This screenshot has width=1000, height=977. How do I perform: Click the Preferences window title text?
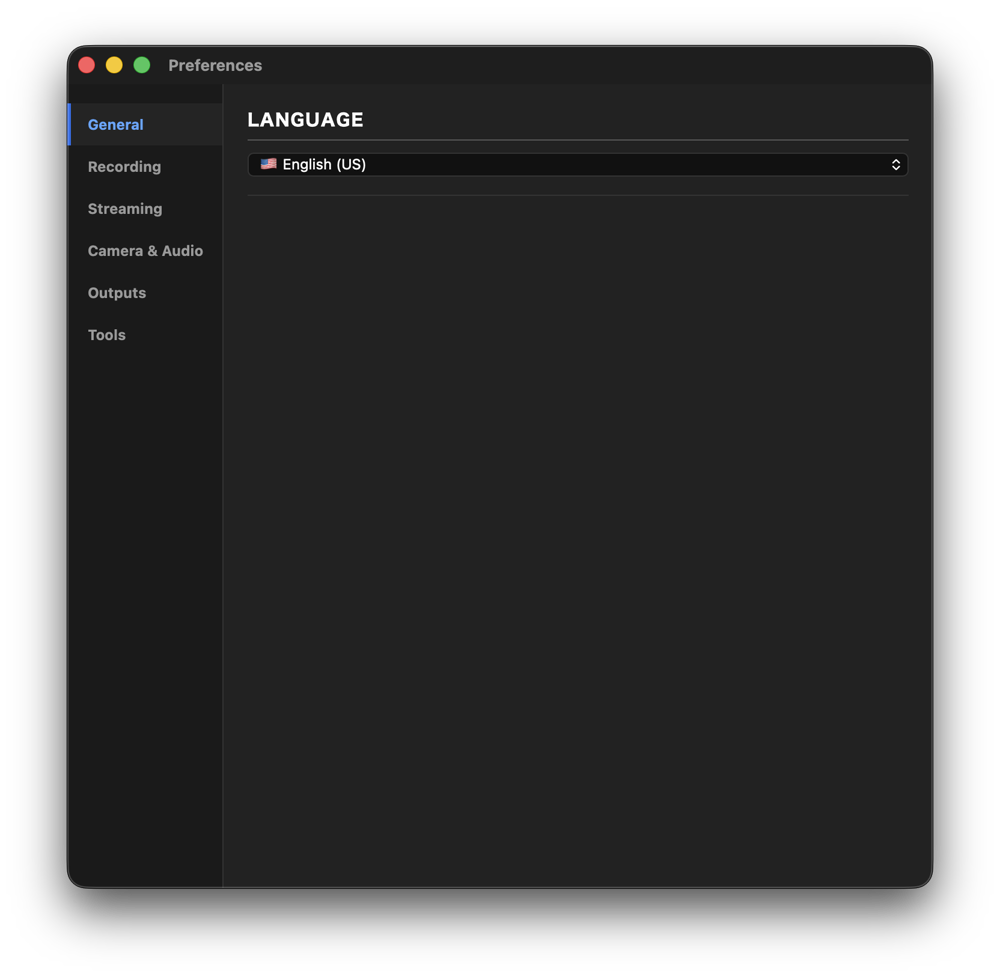click(x=215, y=65)
